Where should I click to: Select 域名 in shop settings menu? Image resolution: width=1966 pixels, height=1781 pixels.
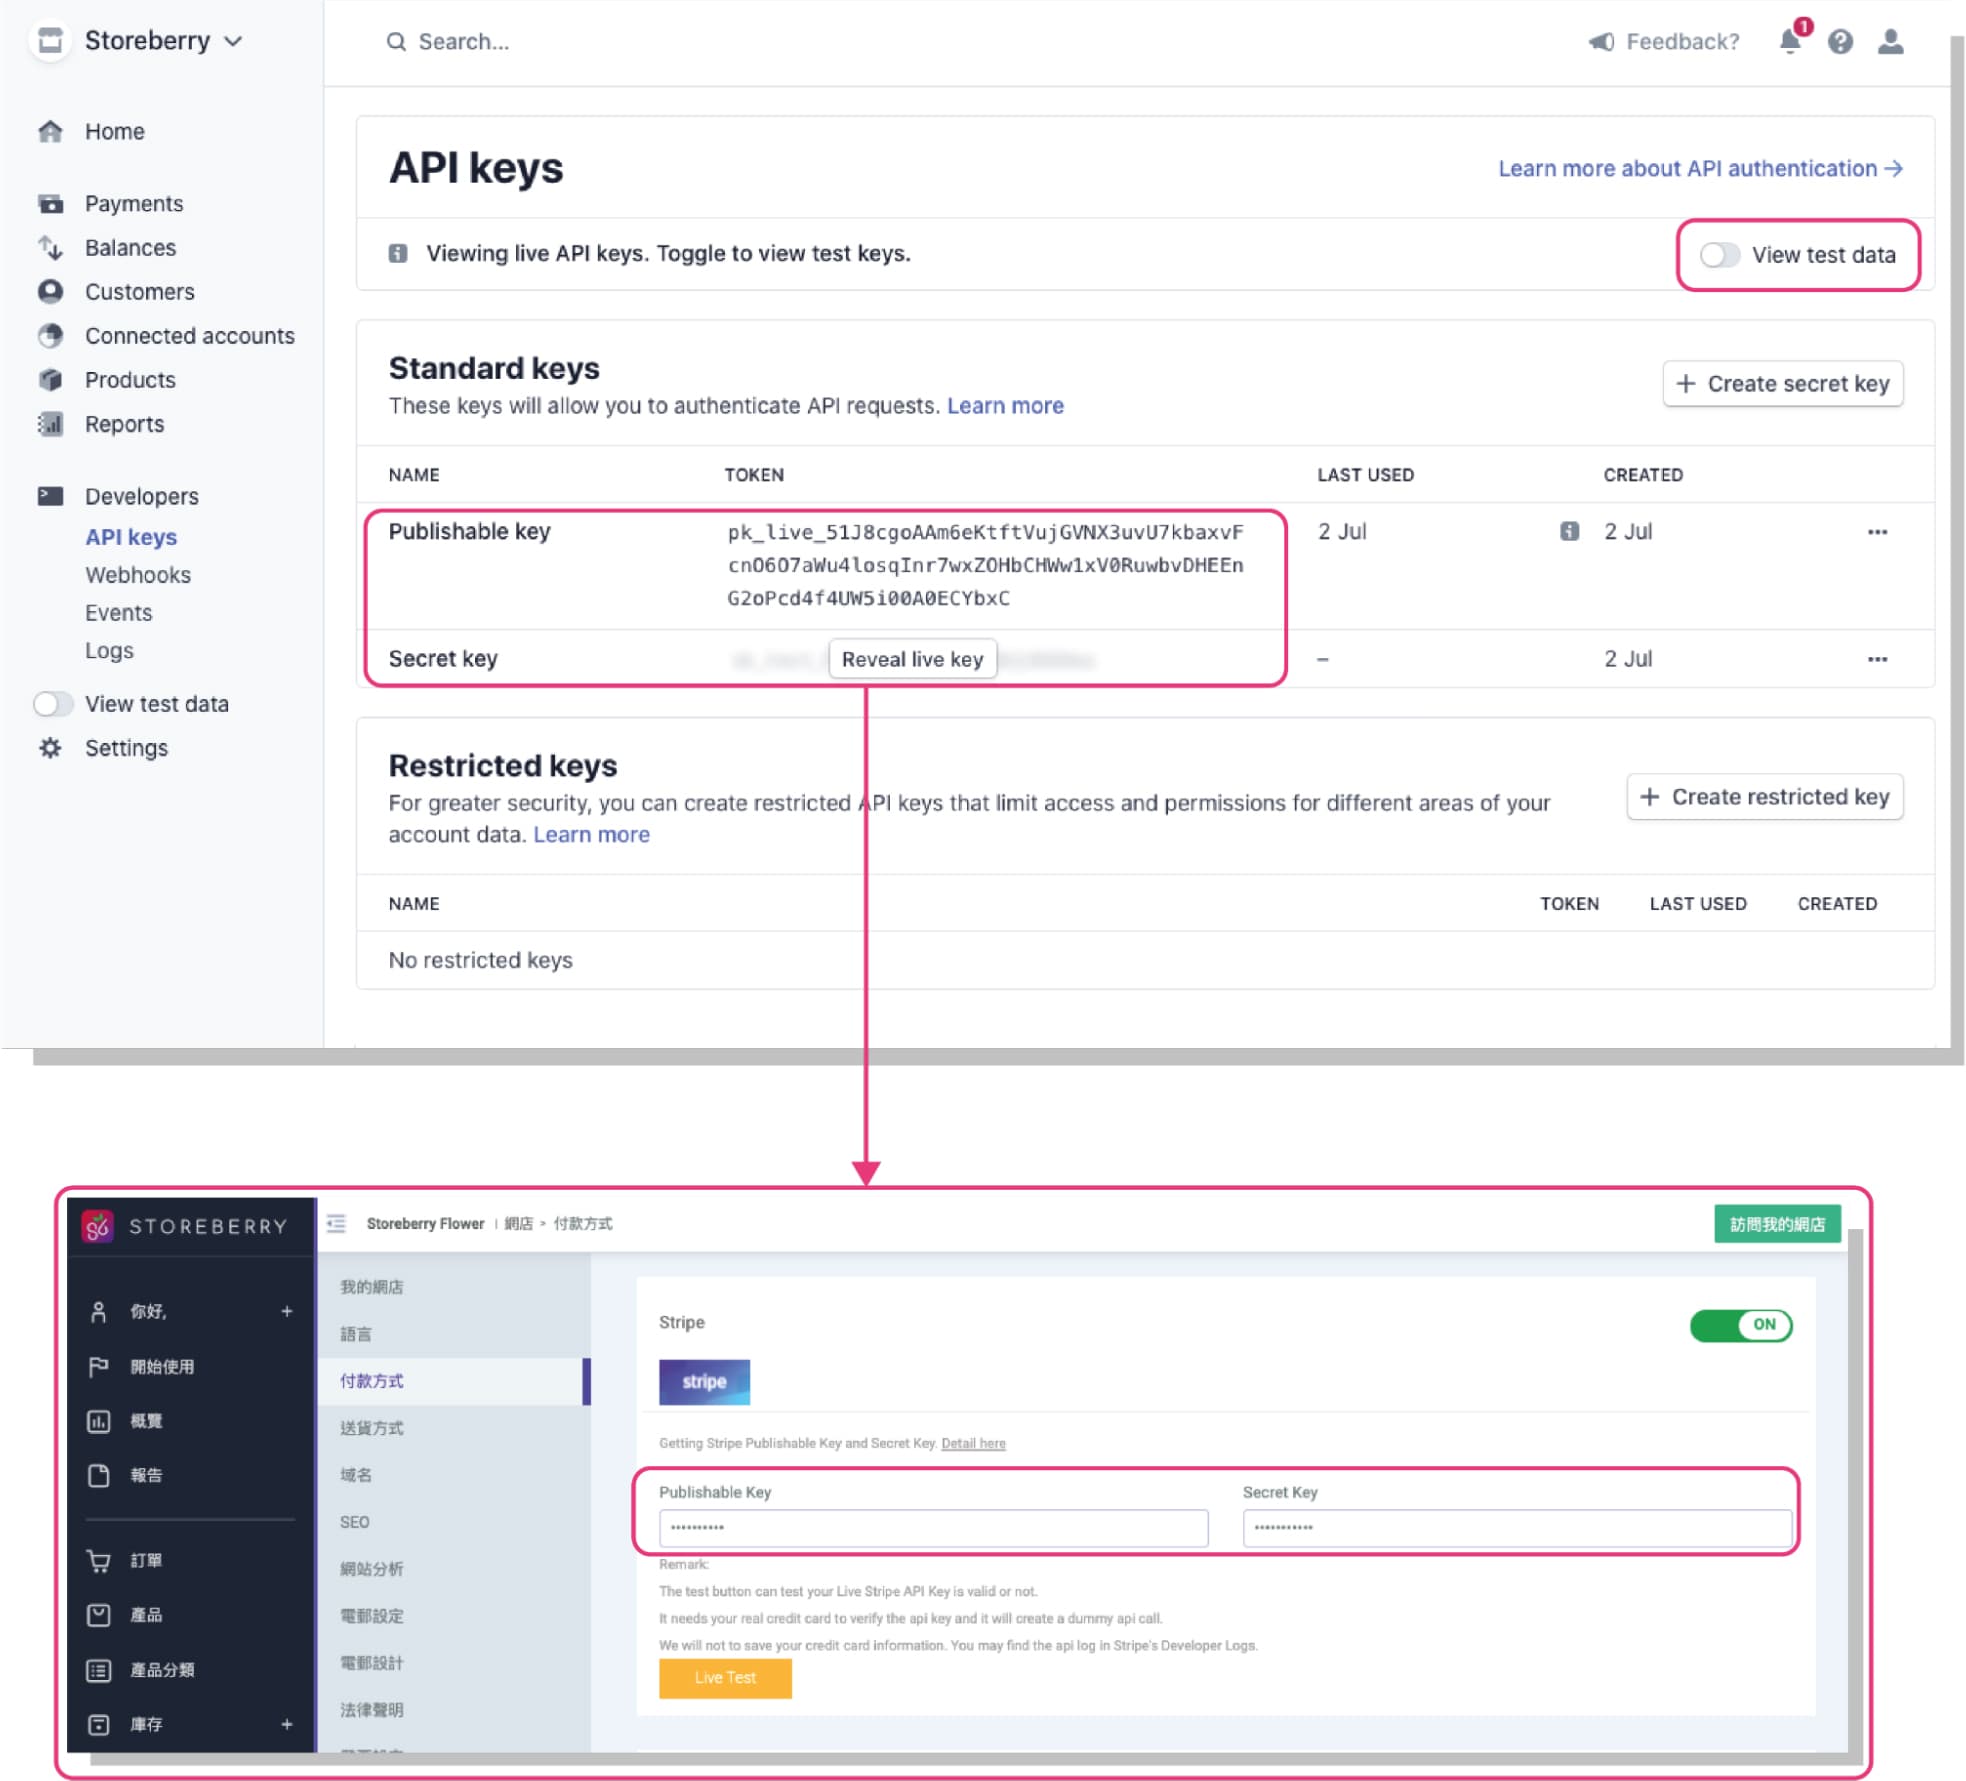[355, 1475]
